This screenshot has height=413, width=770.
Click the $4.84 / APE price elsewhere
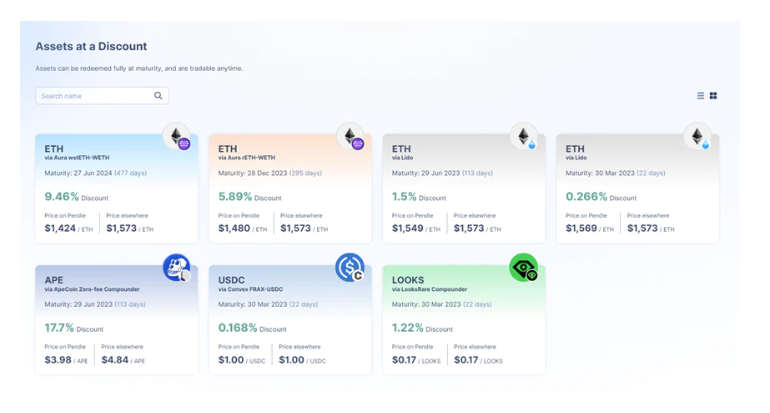point(123,360)
